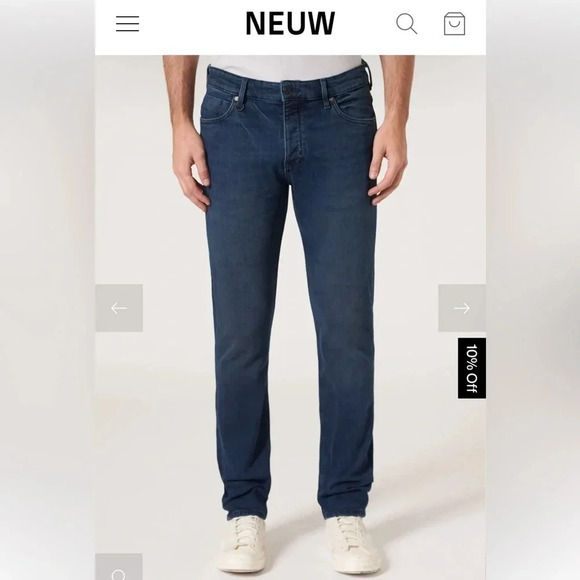Click the gray previous-slide button
Image resolution: width=580 pixels, height=580 pixels.
point(119,308)
